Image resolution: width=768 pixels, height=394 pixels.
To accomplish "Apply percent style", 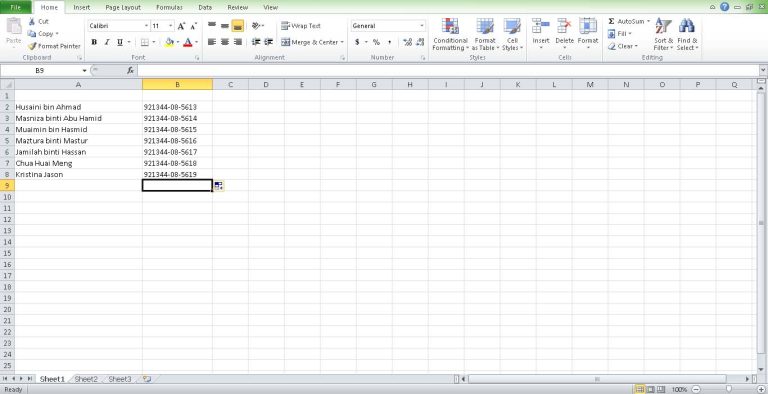I will click(376, 42).
